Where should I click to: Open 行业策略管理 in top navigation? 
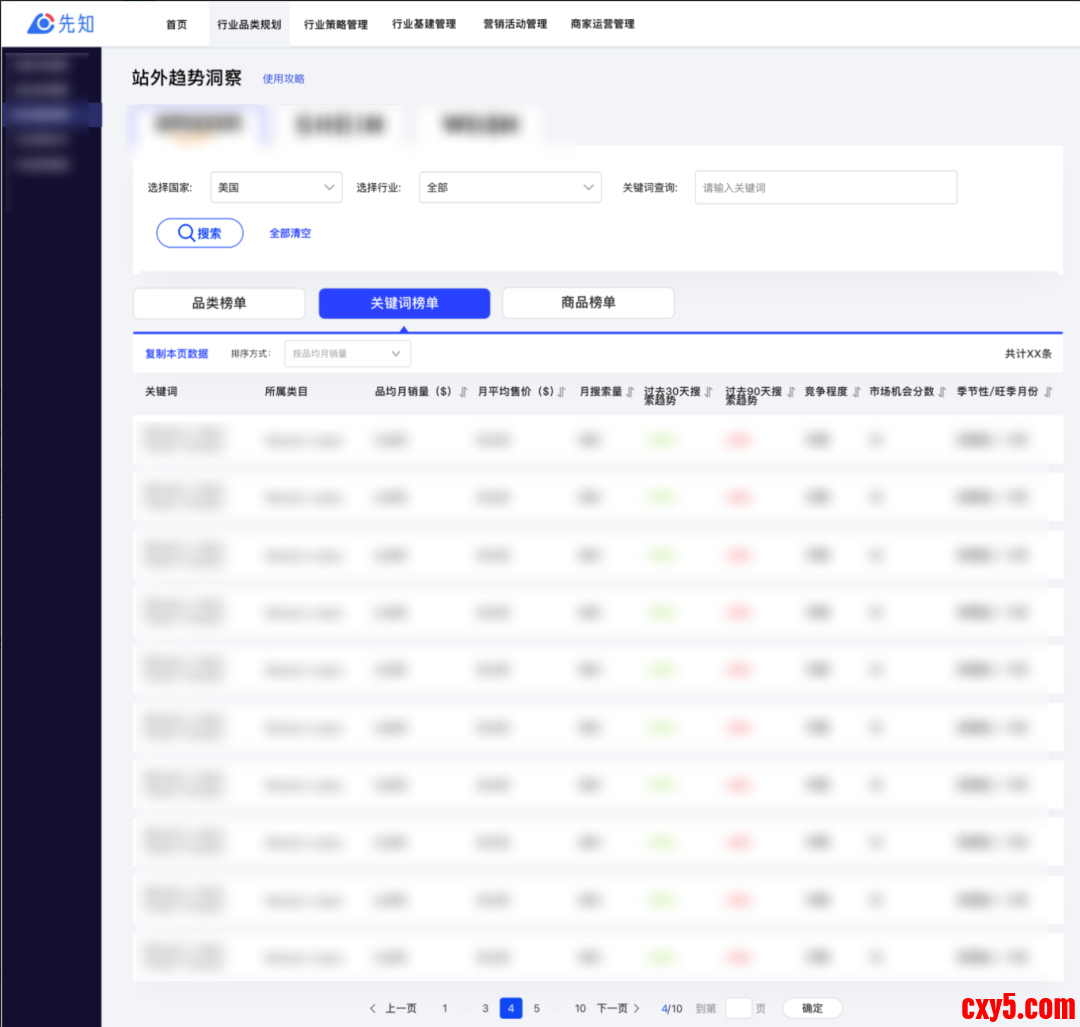336,24
